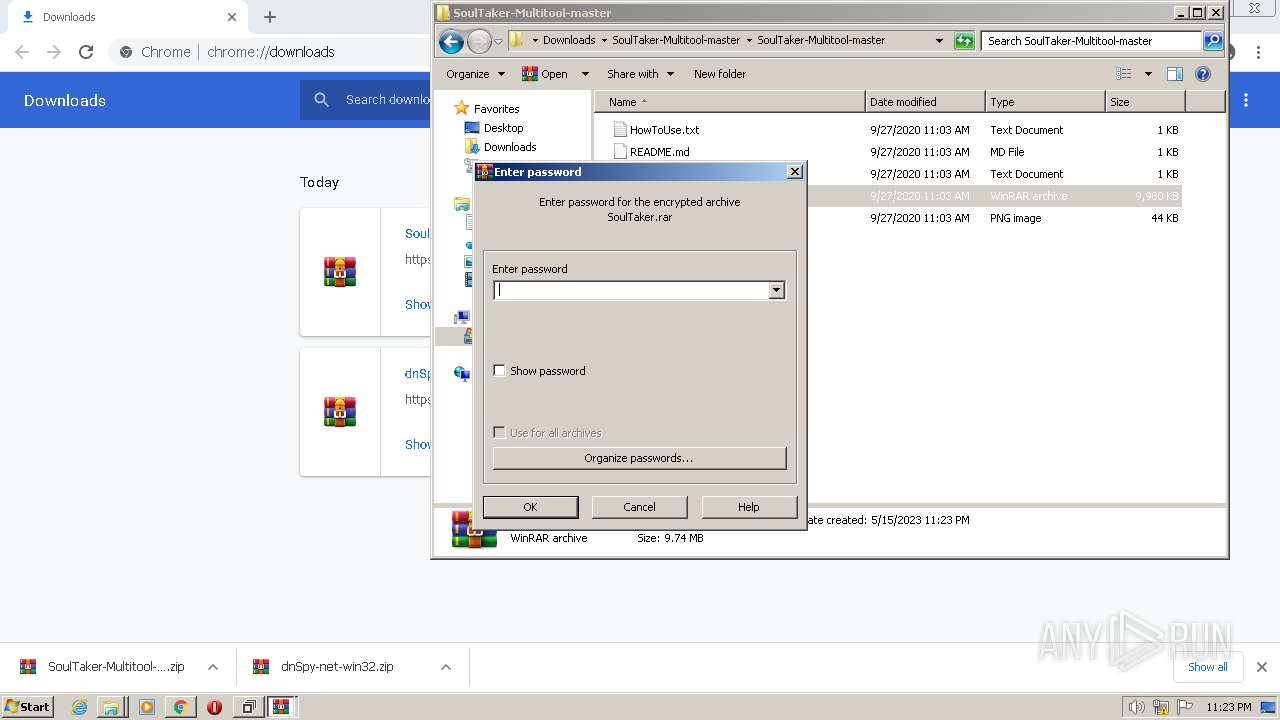This screenshot has width=1280, height=720.
Task: Expand the view options dropdown arrow
Action: click(1148, 74)
